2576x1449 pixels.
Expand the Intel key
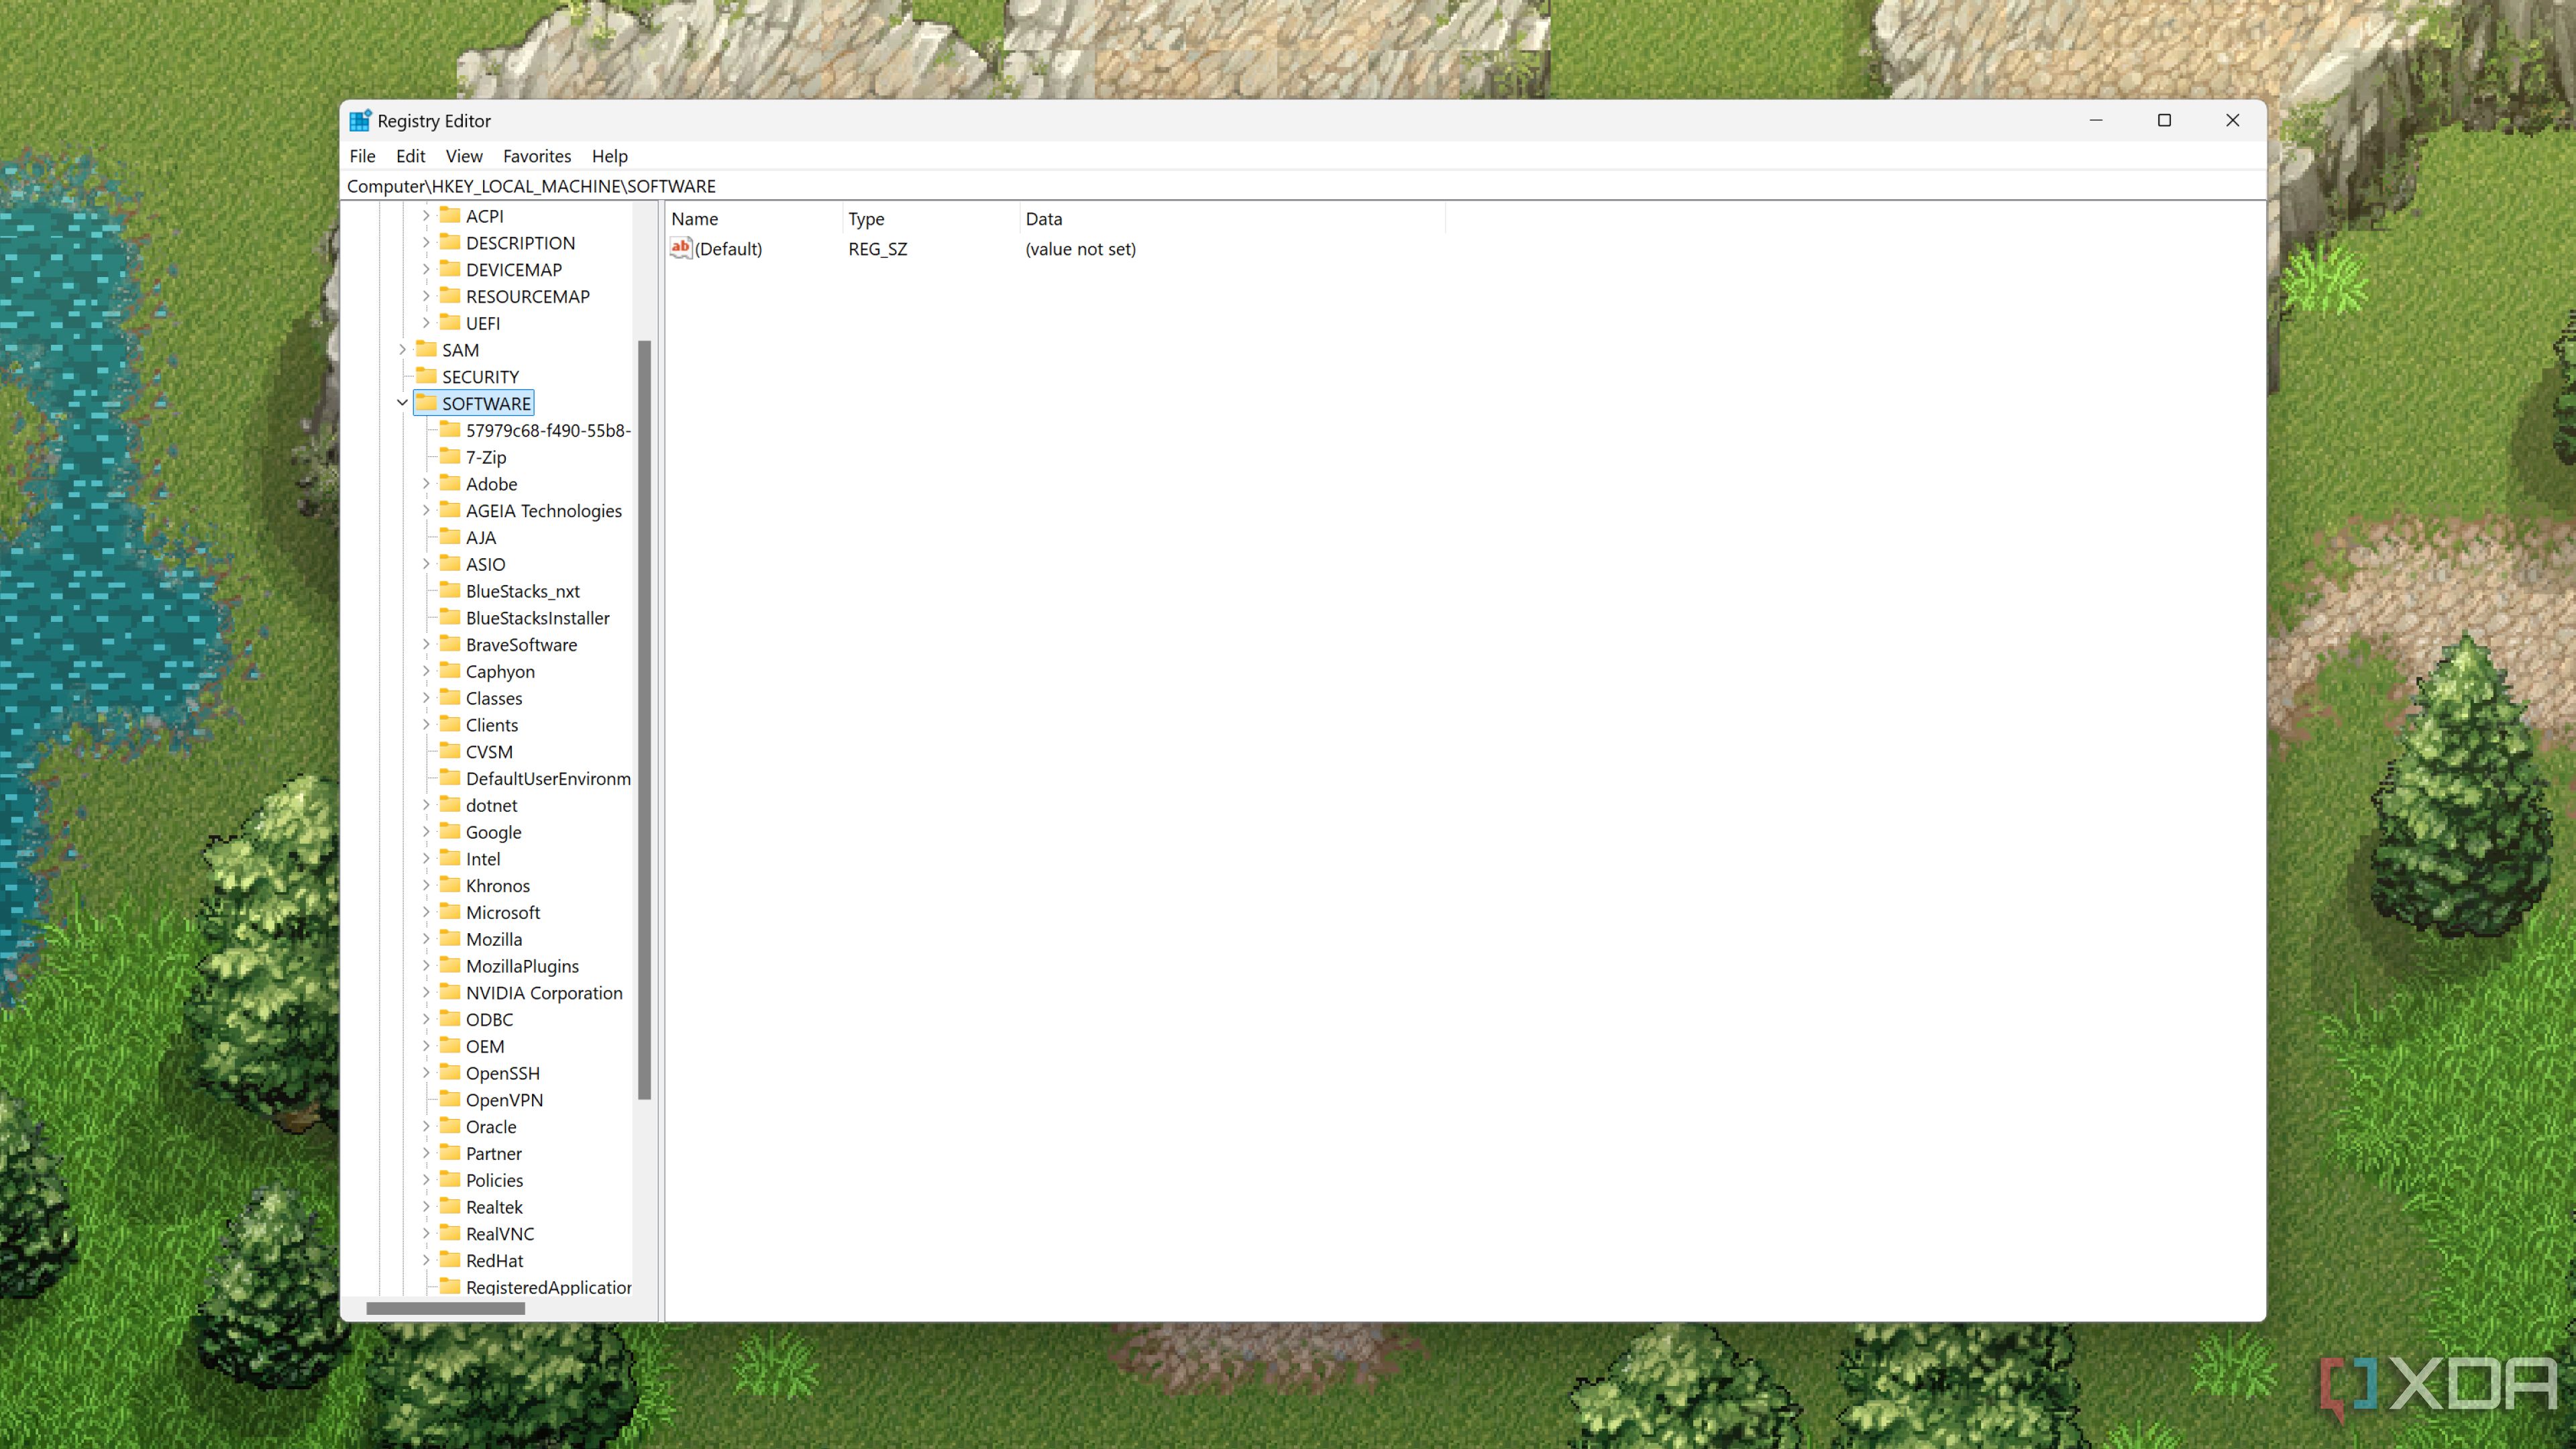(x=426, y=859)
